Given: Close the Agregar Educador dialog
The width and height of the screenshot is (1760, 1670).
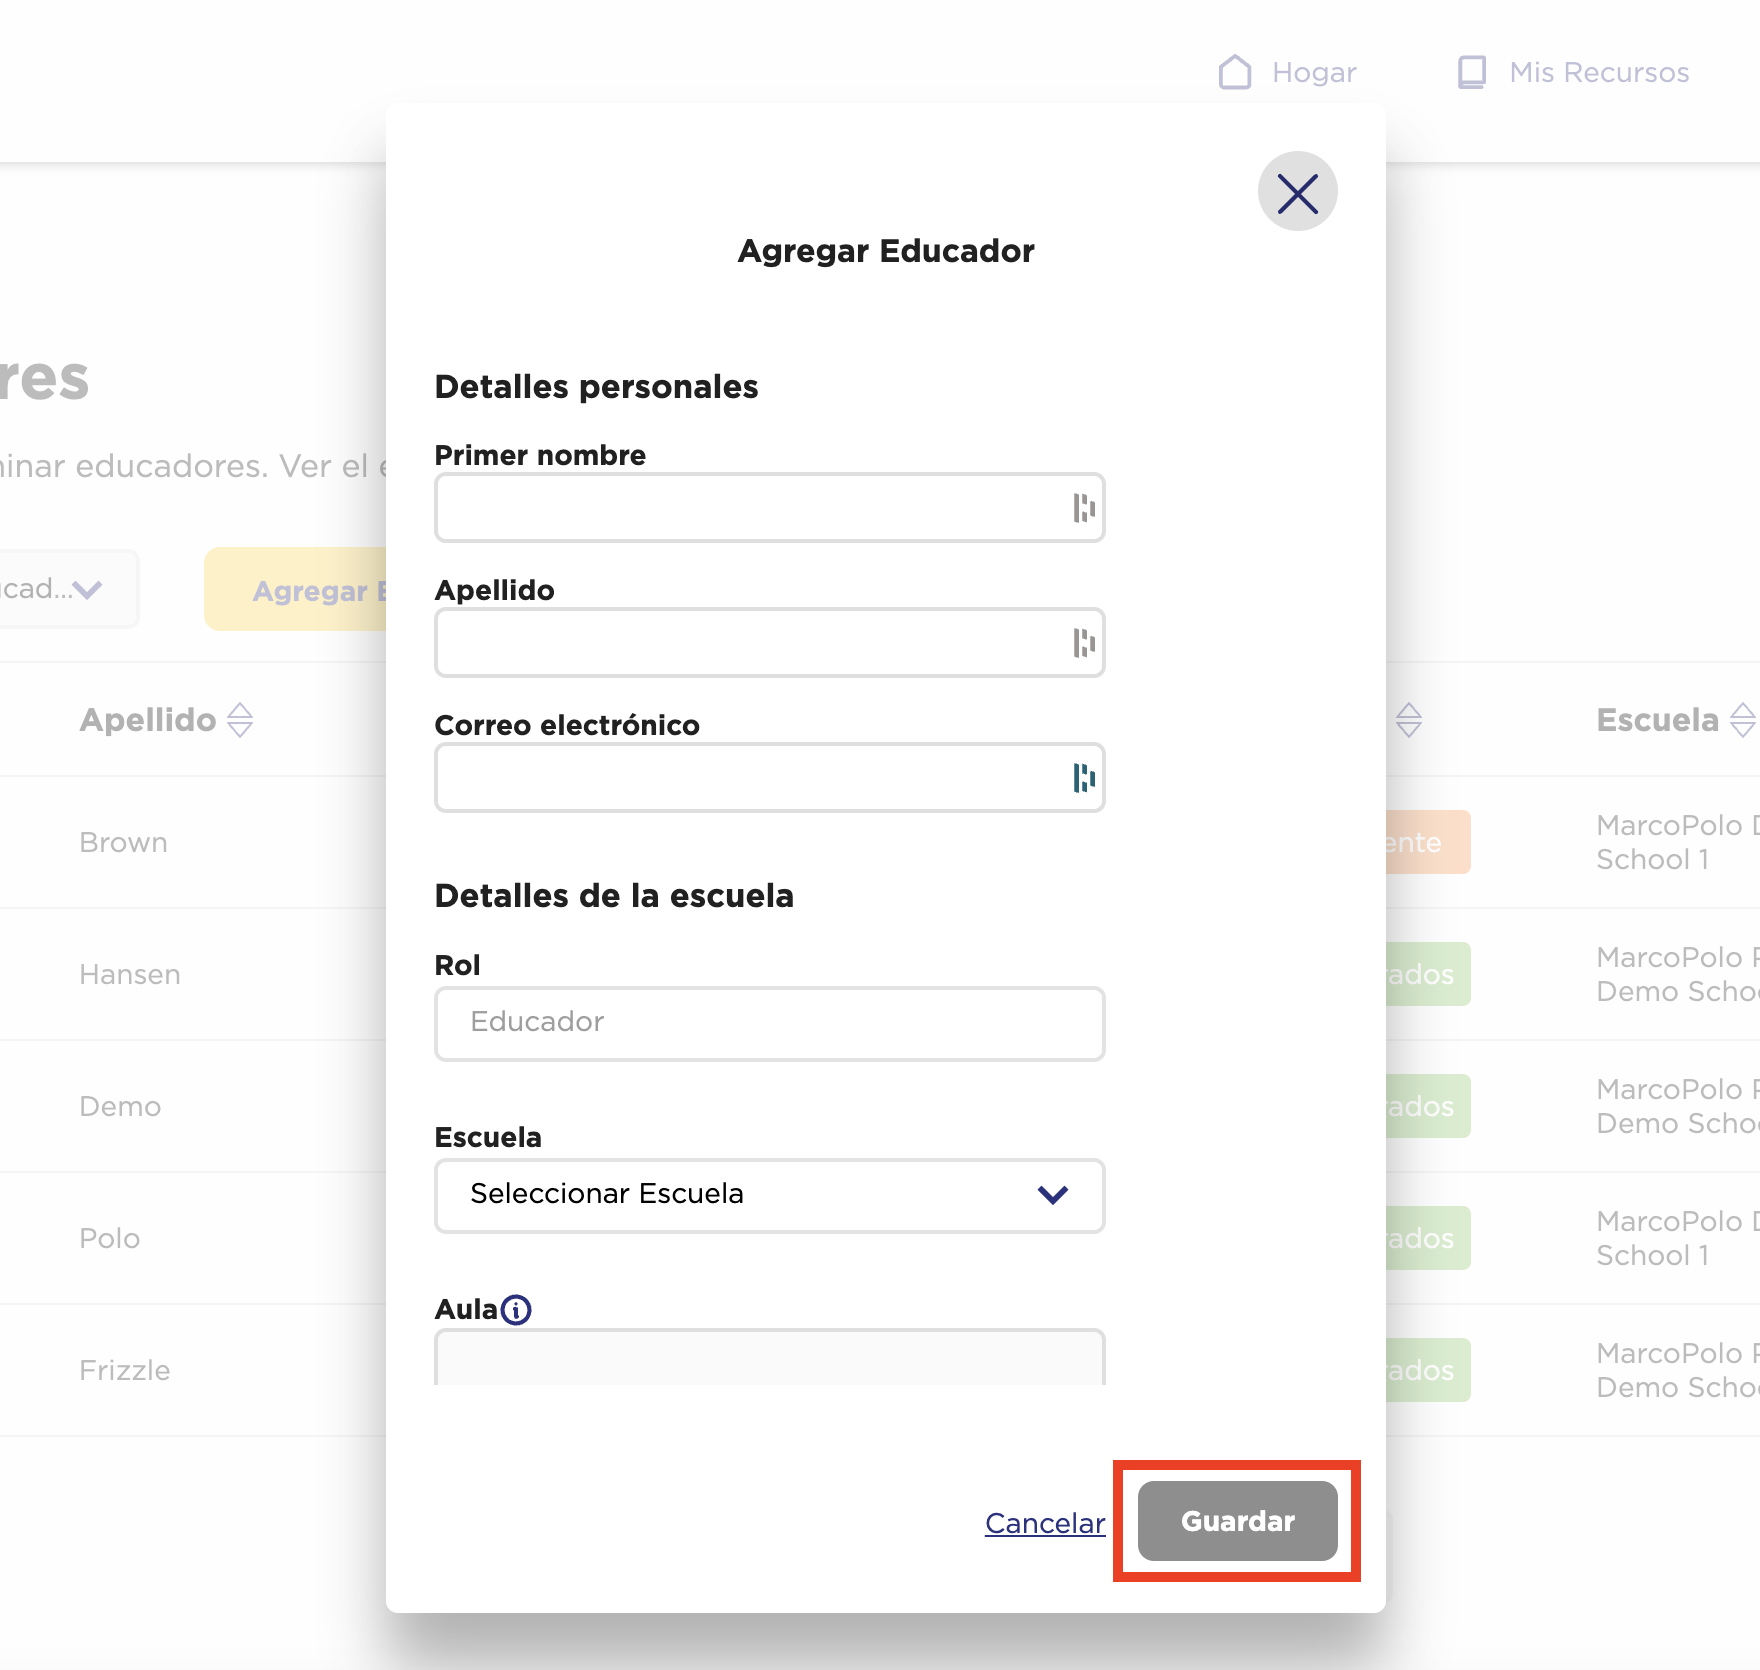Looking at the screenshot, I should pos(1297,192).
